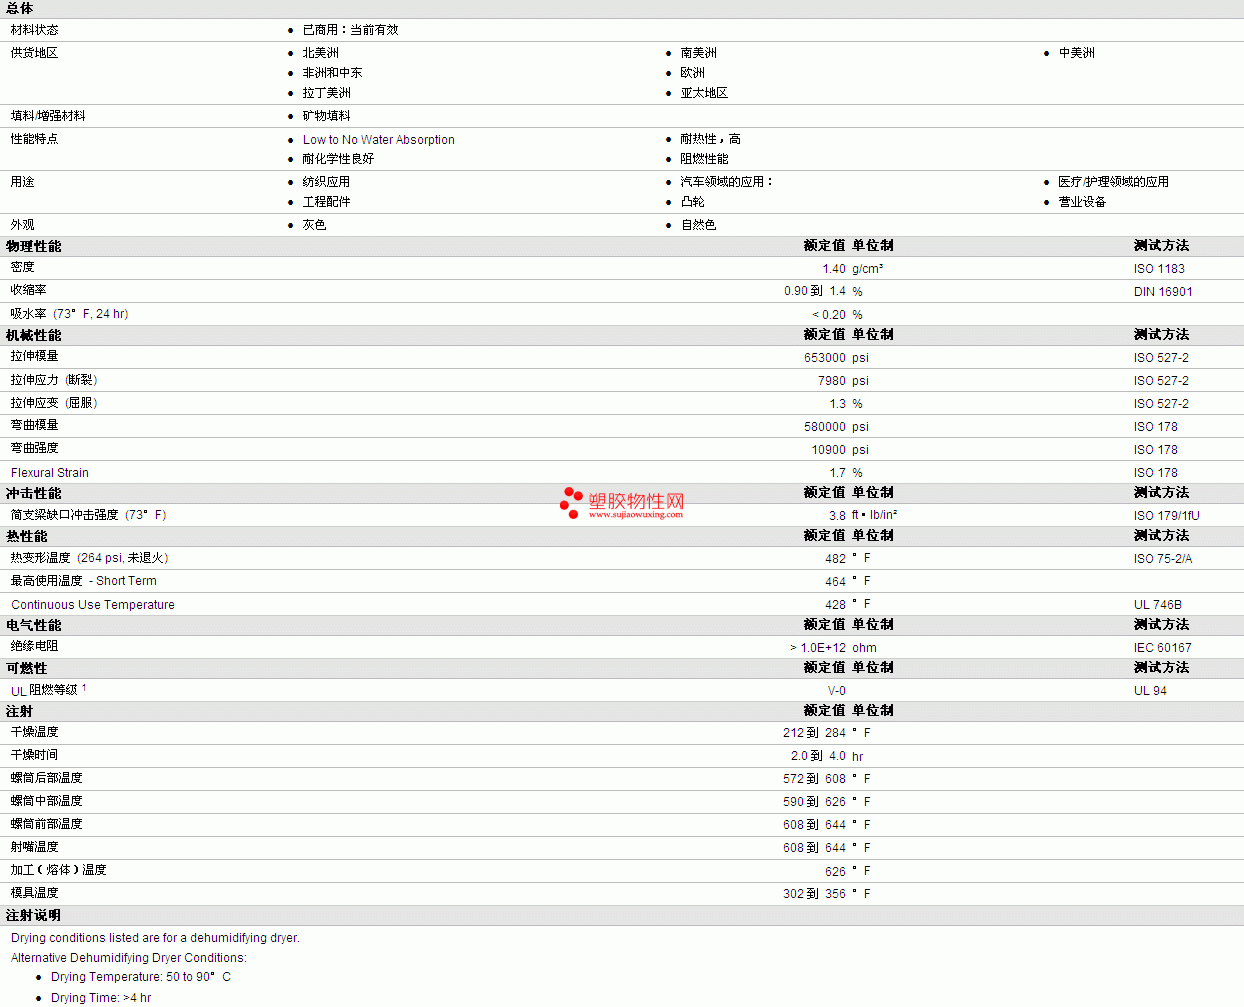This screenshot has height=1007, width=1244.
Task: Click the 弯曲强度 value 10900
Action: 829,450
